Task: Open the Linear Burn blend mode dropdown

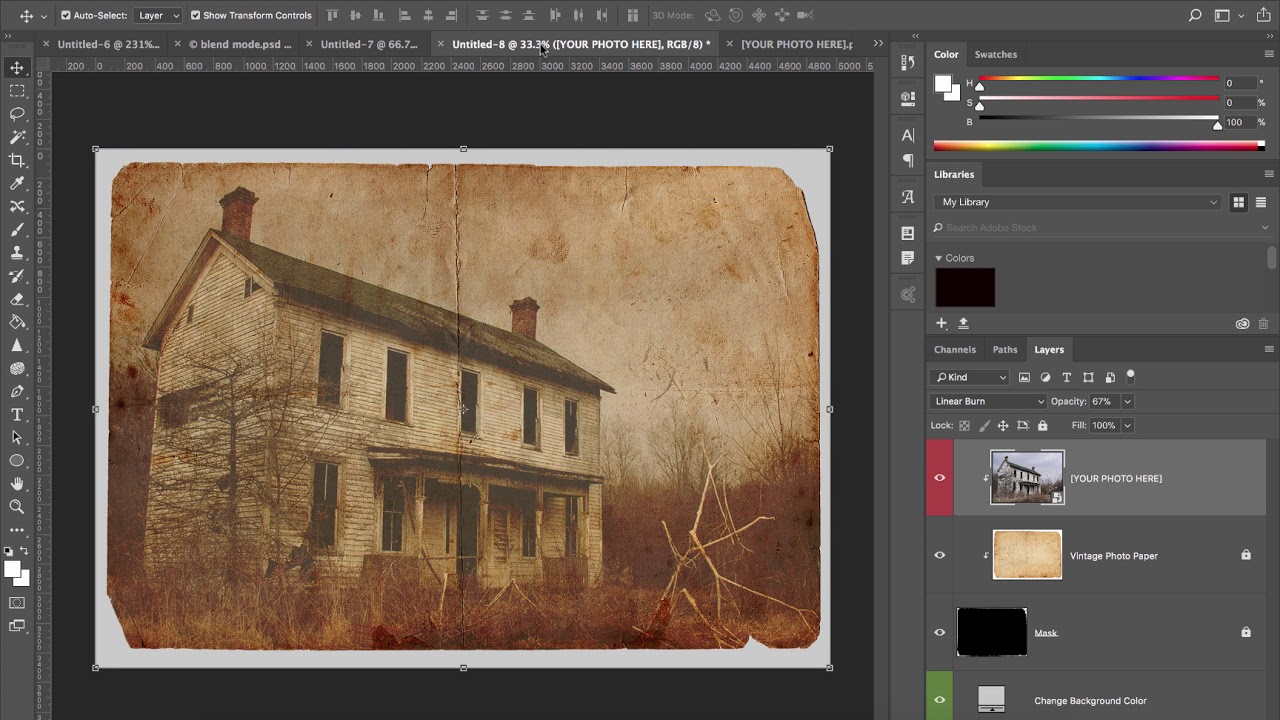Action: tap(988, 401)
